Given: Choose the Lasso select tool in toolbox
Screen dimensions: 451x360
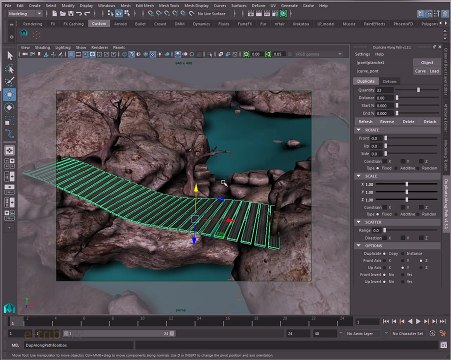Looking at the screenshot, I should coord(10,69).
